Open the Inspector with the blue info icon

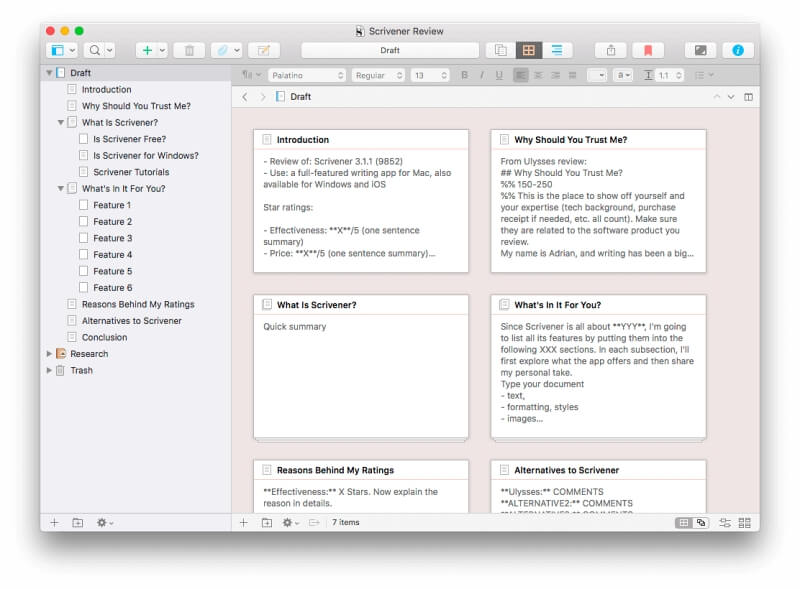pyautogui.click(x=737, y=49)
